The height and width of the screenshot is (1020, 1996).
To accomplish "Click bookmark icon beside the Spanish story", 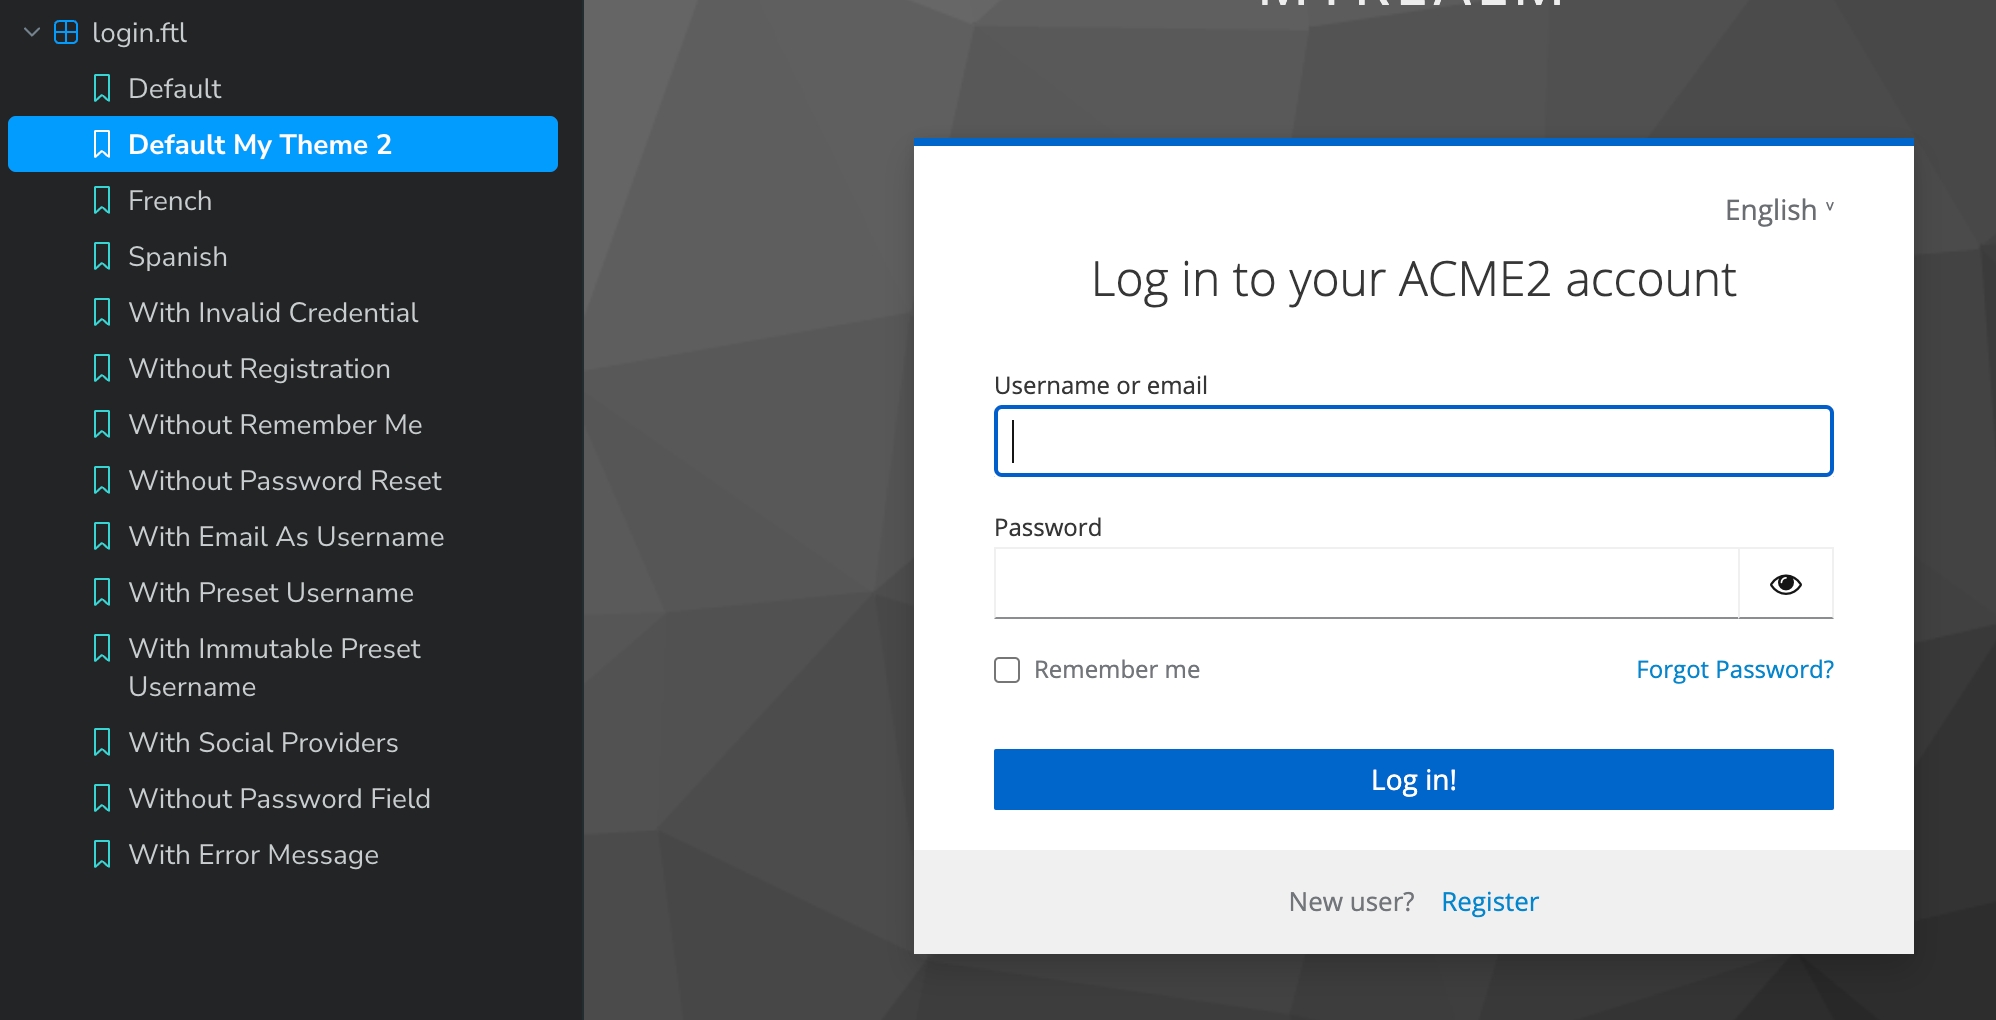I will [102, 257].
